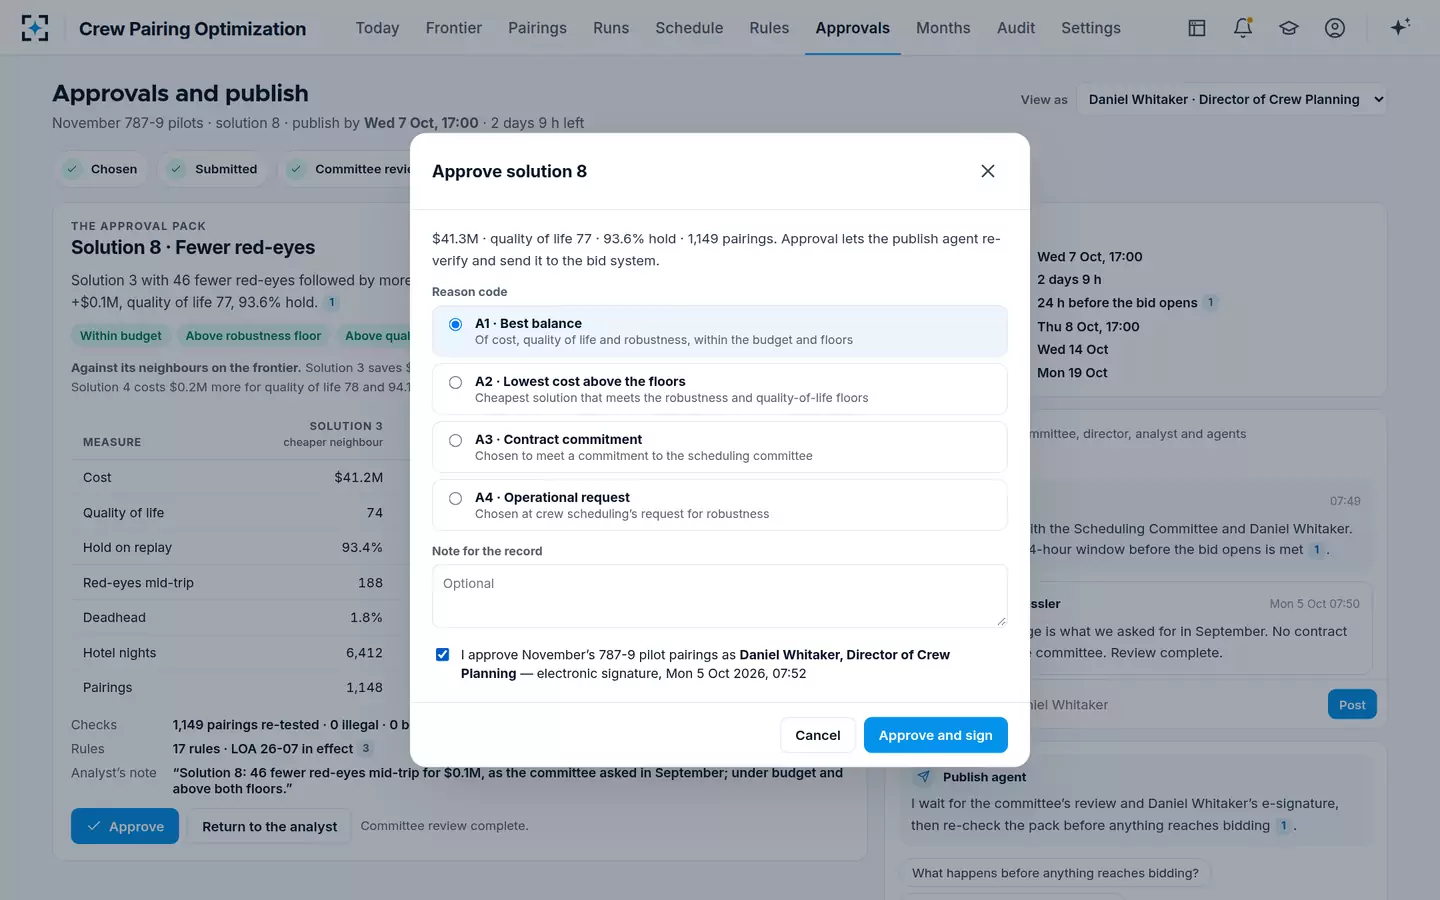The height and width of the screenshot is (900, 1440).
Task: Click the What happens before anything reaches bidding suggestion
Action: 1055,873
